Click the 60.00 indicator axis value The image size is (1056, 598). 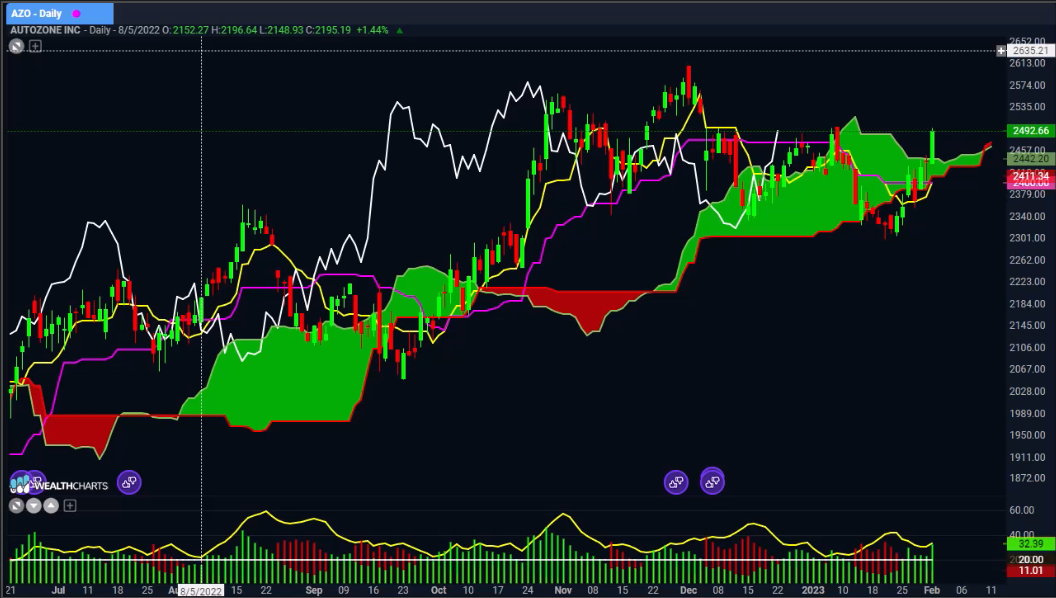click(x=1022, y=510)
